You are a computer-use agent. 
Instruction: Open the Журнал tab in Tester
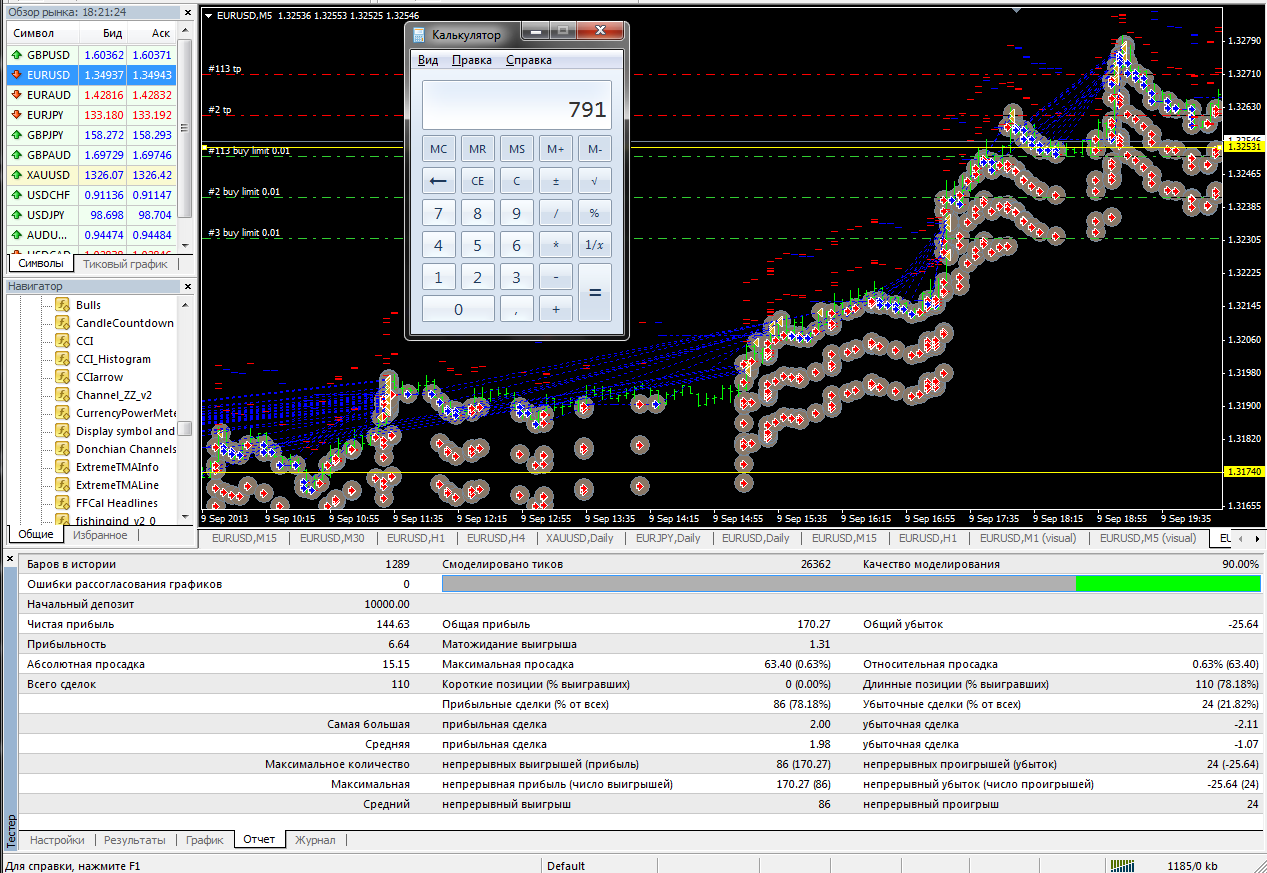point(315,840)
